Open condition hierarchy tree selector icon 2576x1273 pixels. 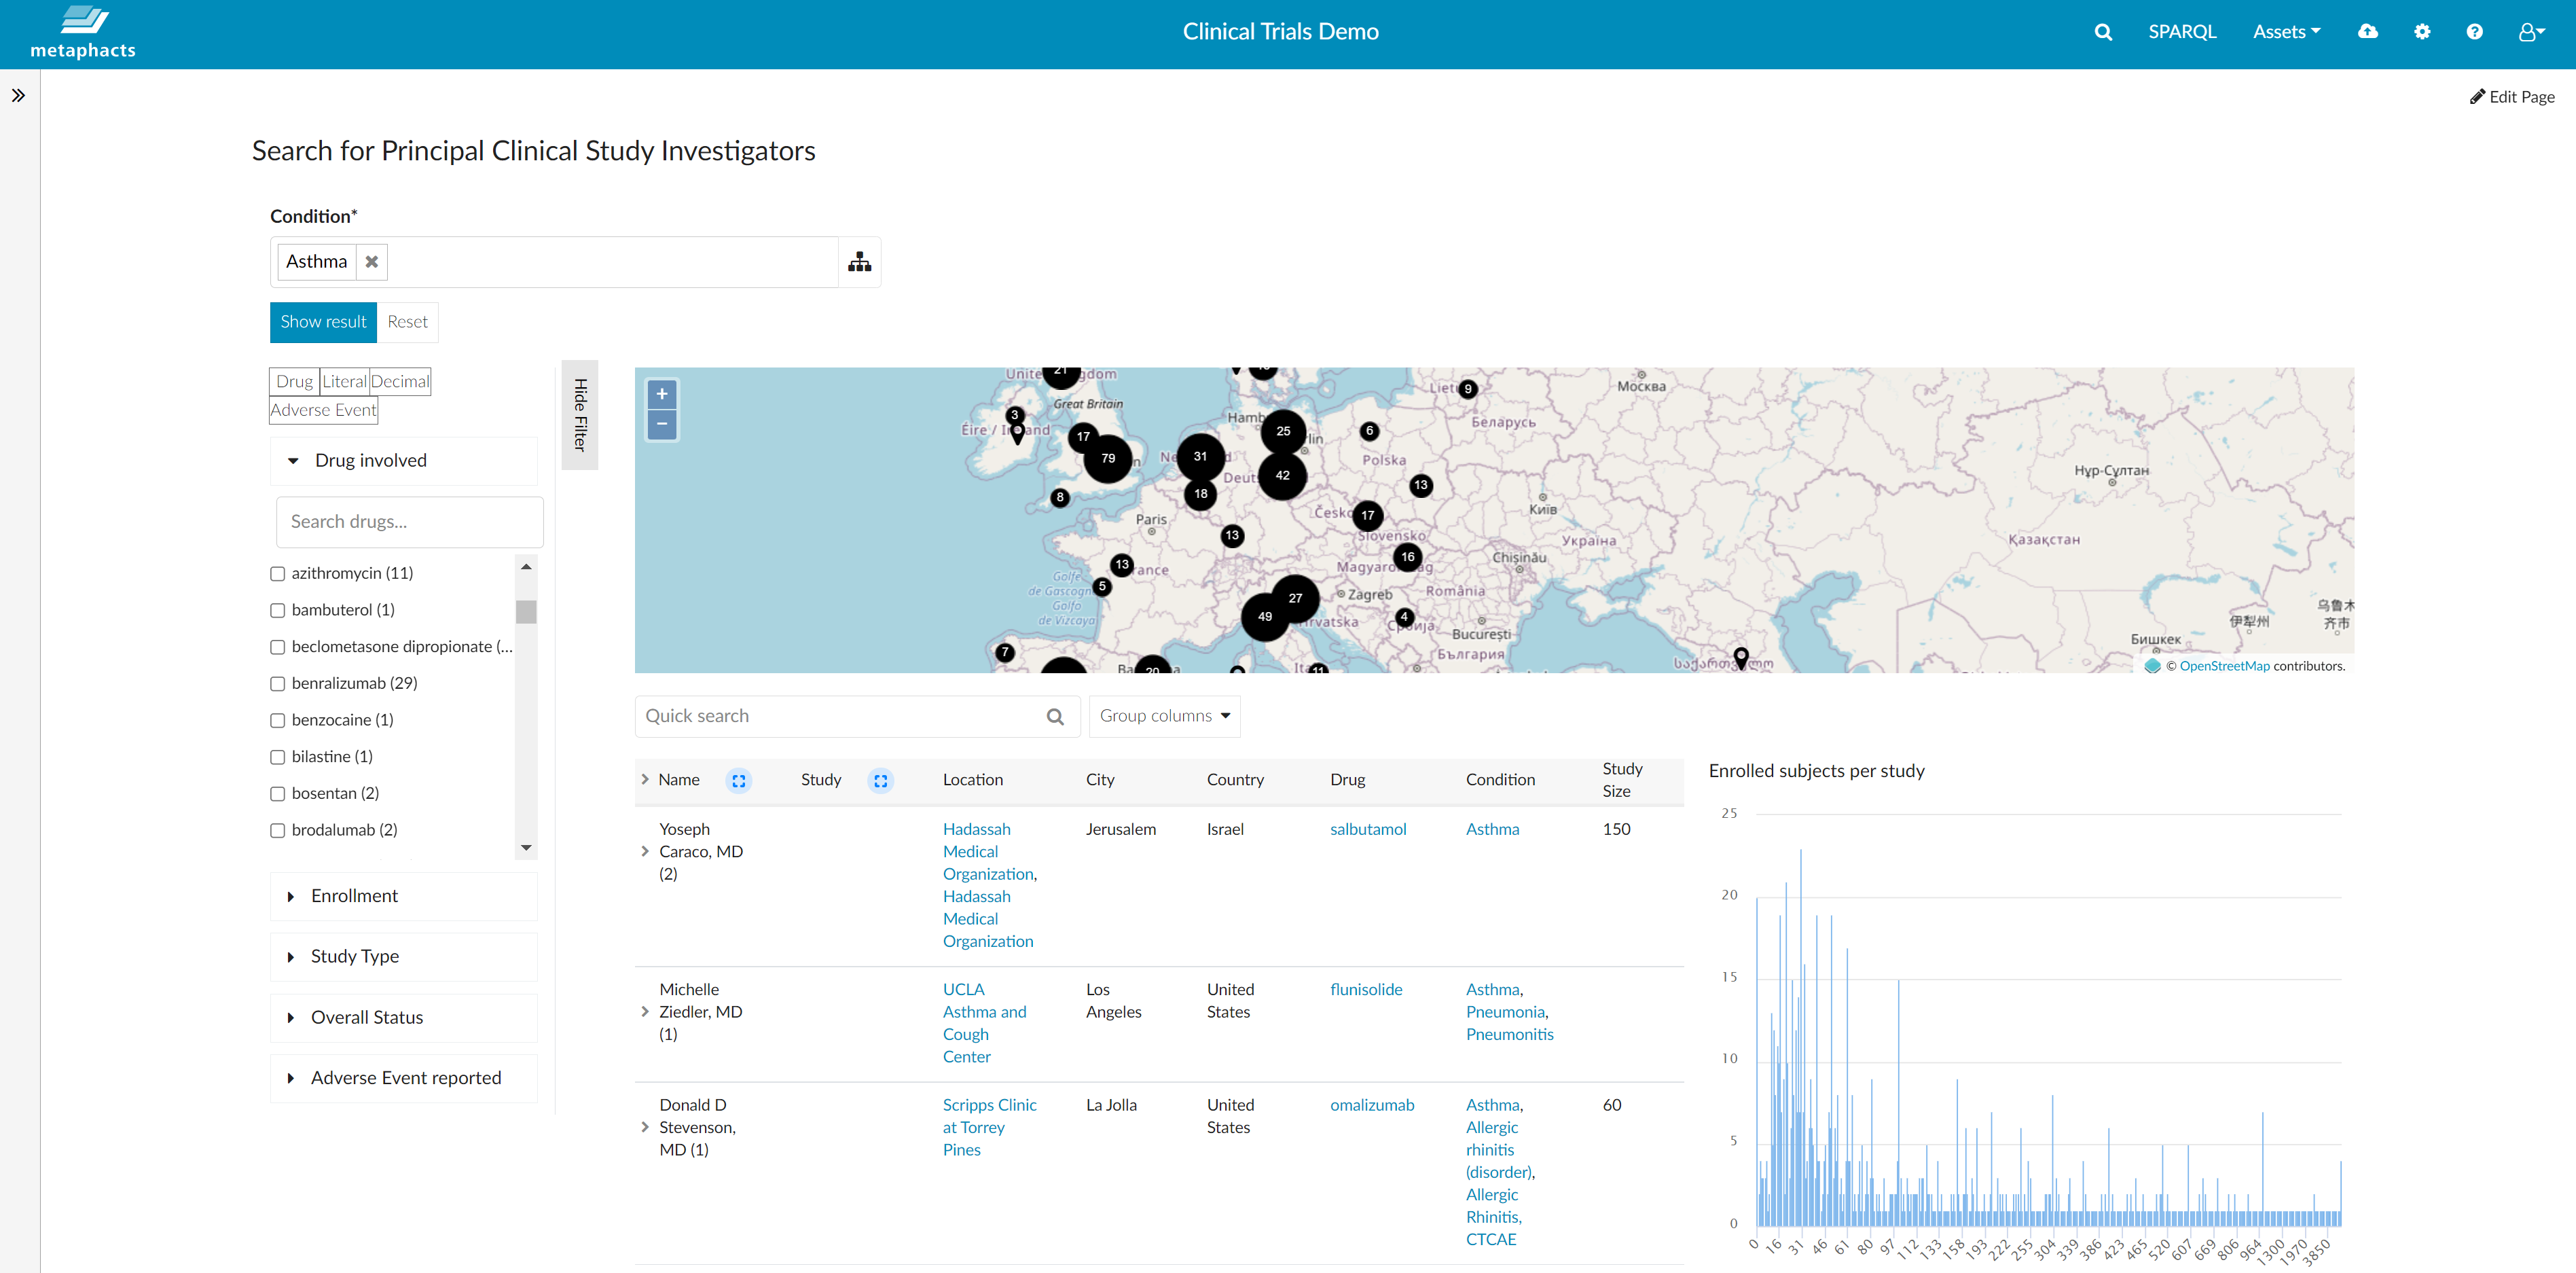point(859,262)
